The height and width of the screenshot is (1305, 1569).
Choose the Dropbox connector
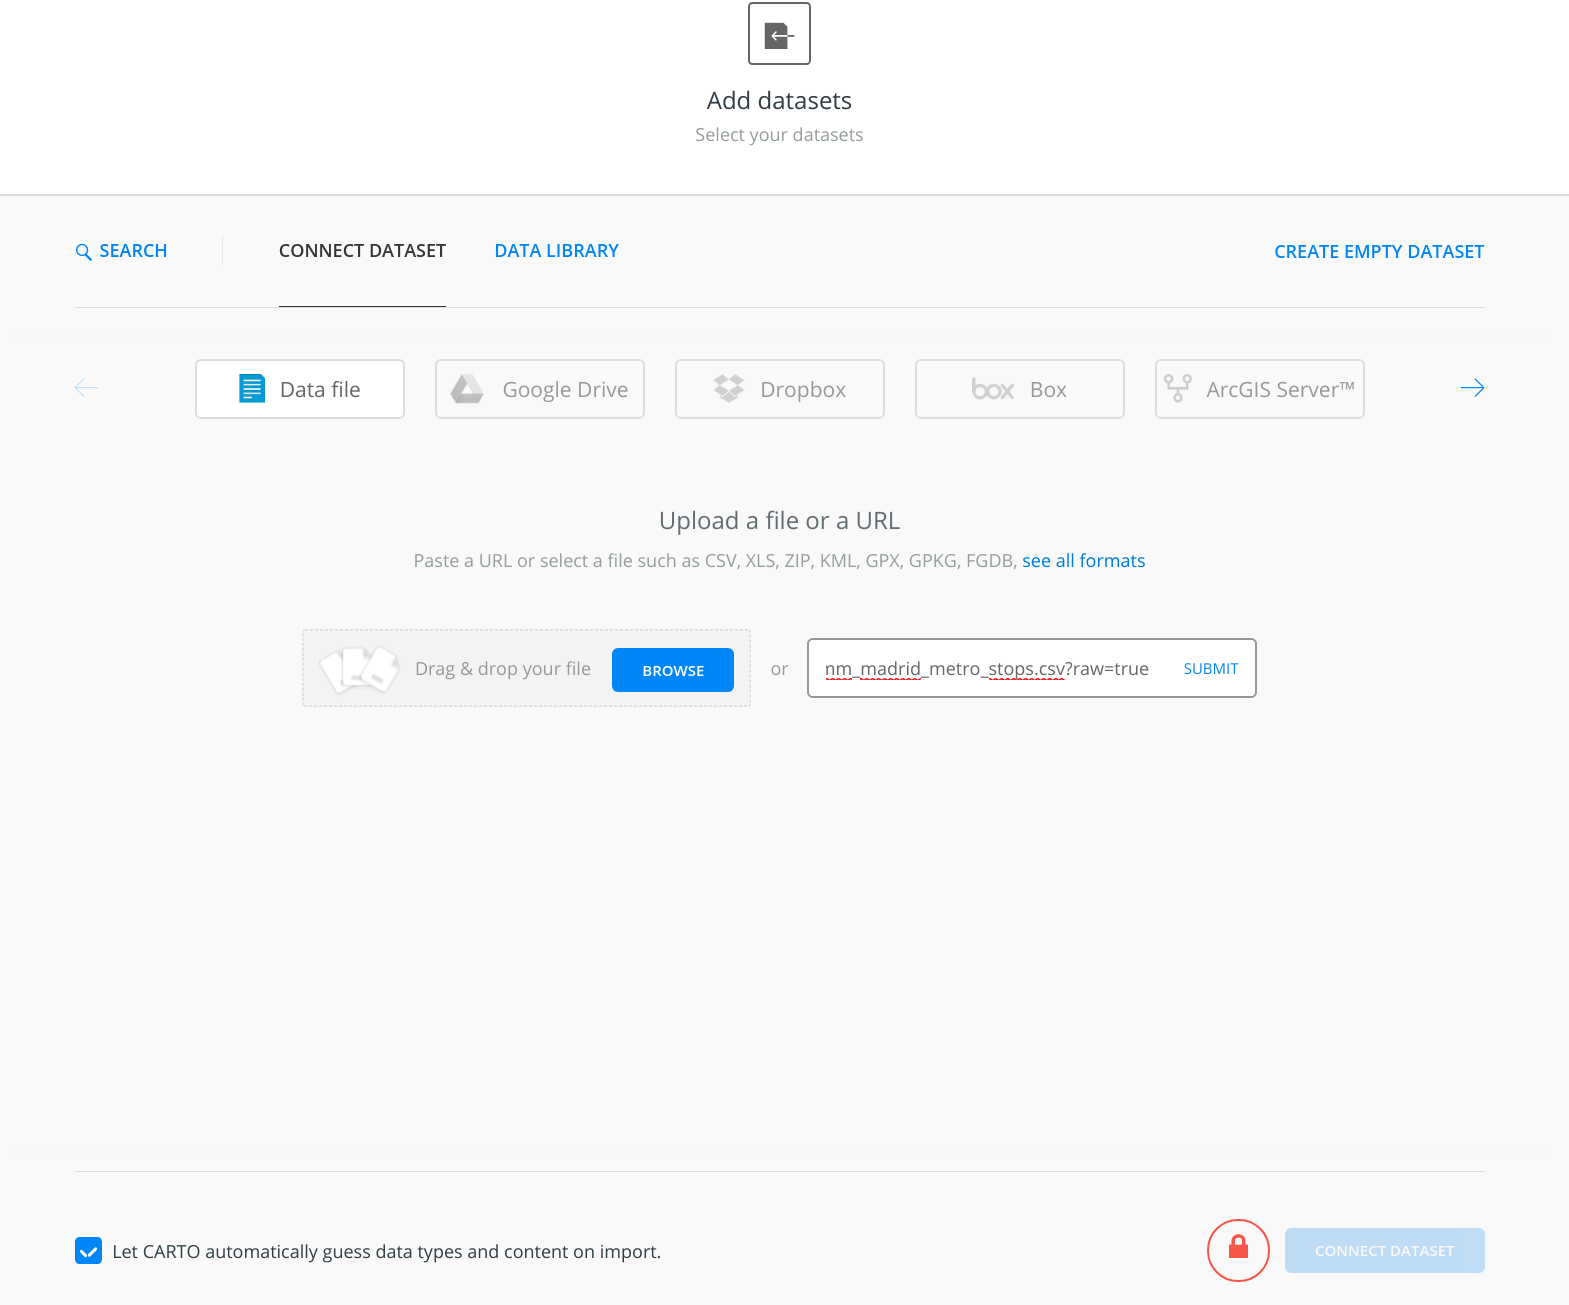[780, 389]
